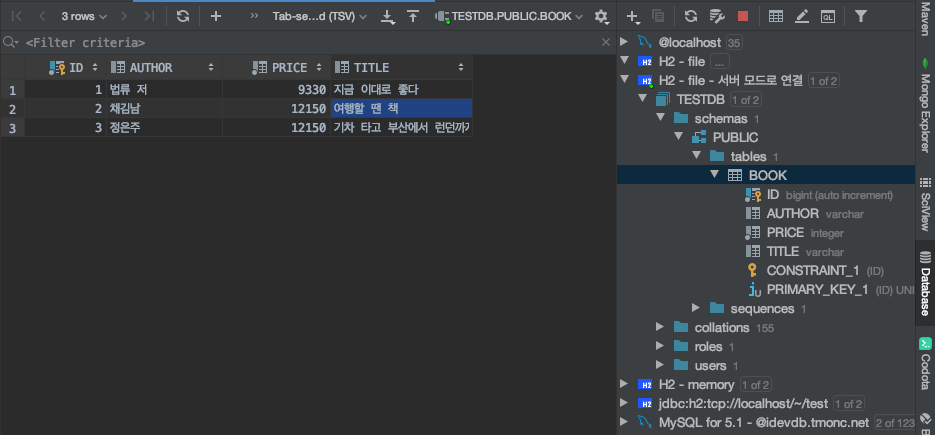
Task: Open the Mongo Explorer tool window
Action: point(925,104)
